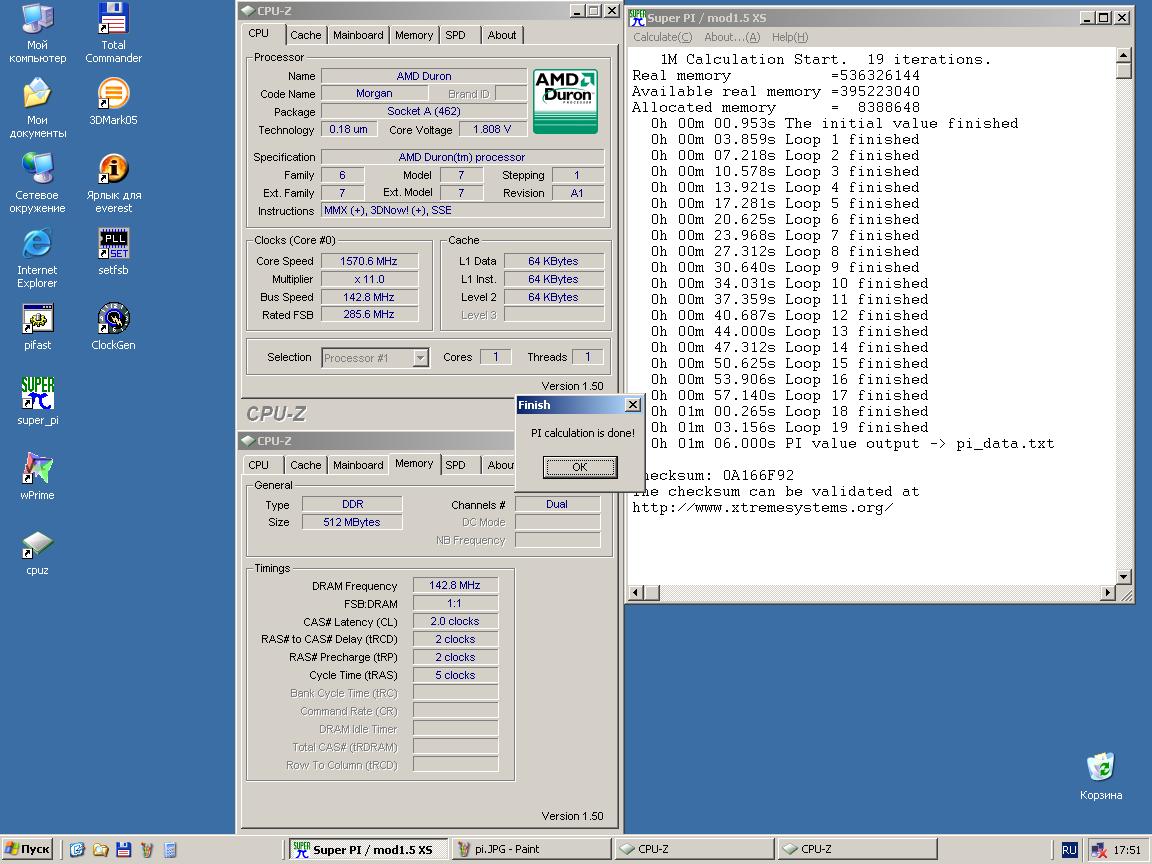The height and width of the screenshot is (864, 1152).
Task: Open Mainboard tab in top CPU-Z window
Action: pyautogui.click(x=358, y=35)
